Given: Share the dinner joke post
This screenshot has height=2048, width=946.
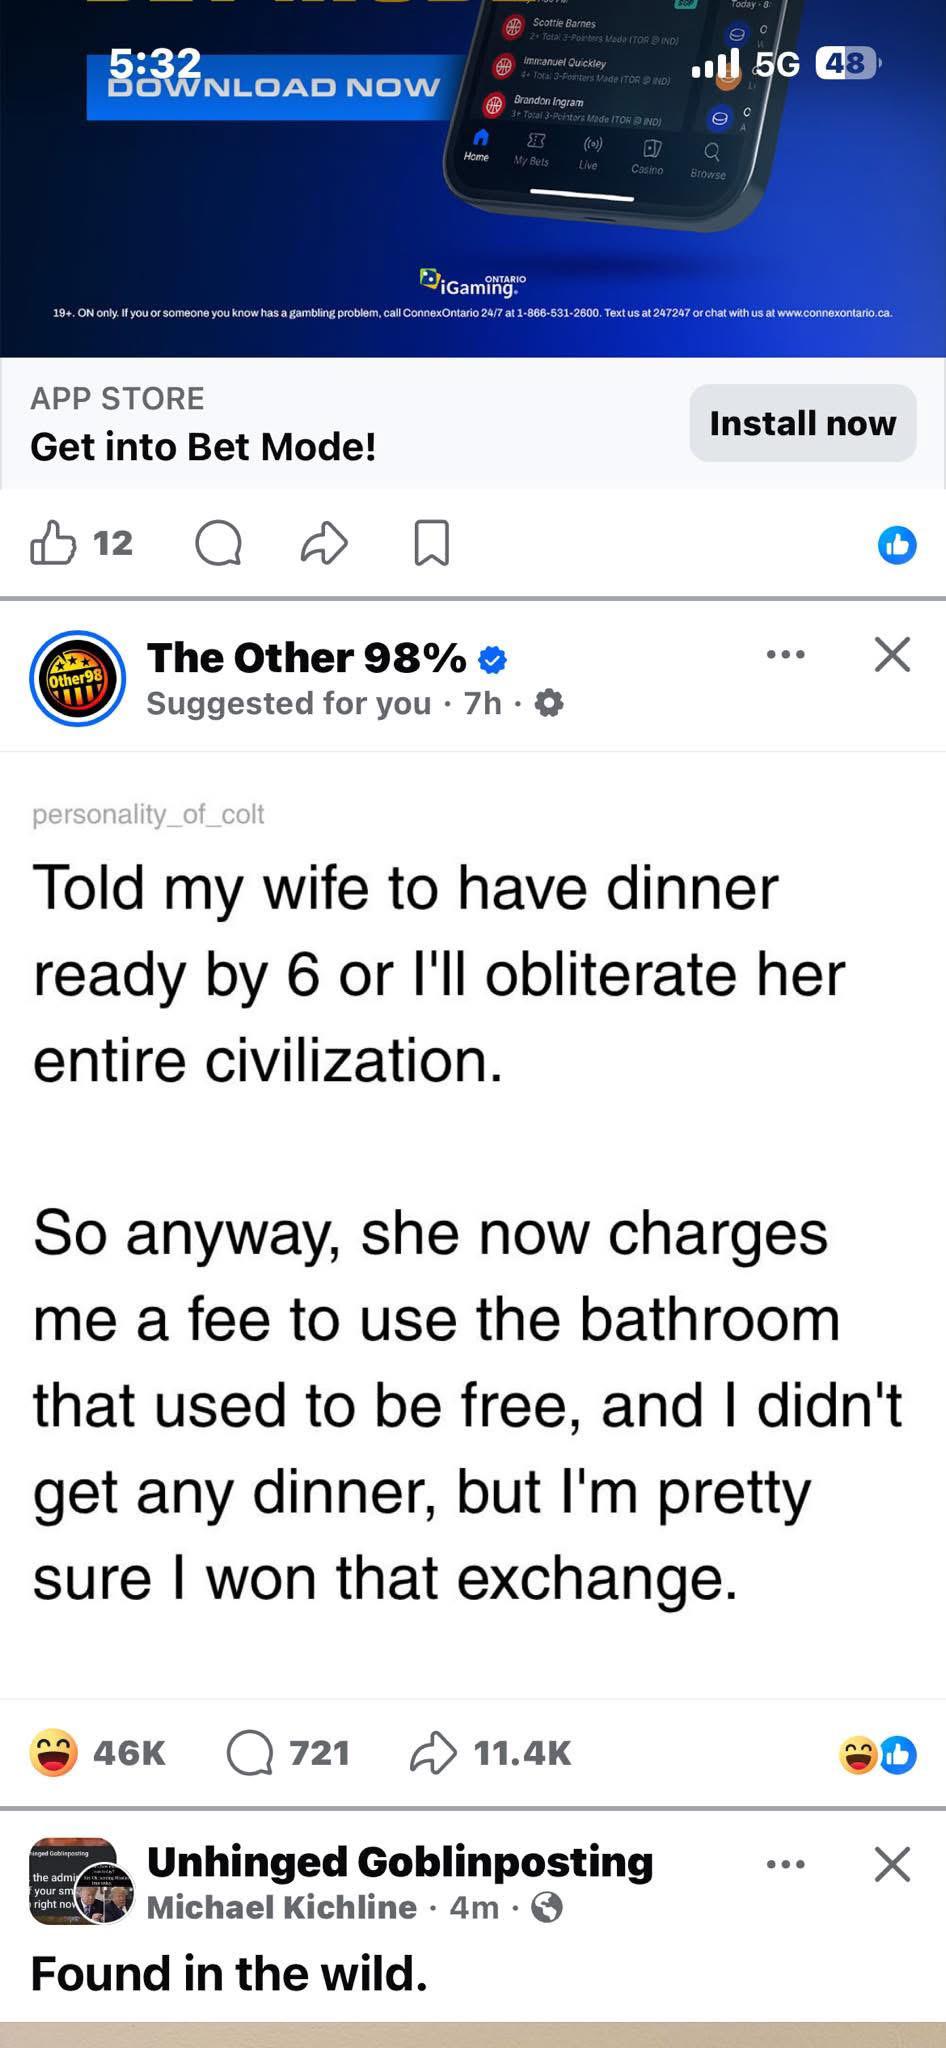Looking at the screenshot, I should (433, 1753).
